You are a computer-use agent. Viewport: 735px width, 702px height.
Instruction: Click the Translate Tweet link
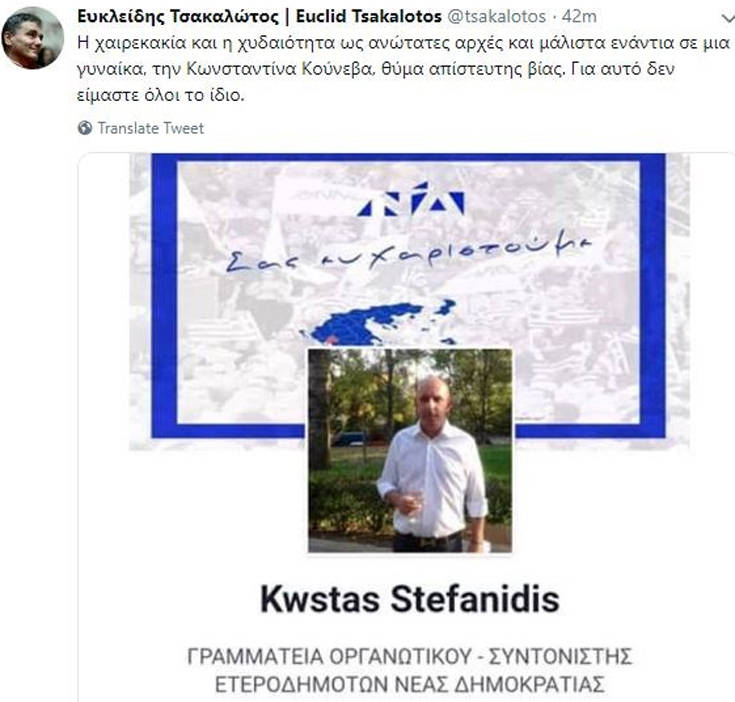pyautogui.click(x=151, y=128)
